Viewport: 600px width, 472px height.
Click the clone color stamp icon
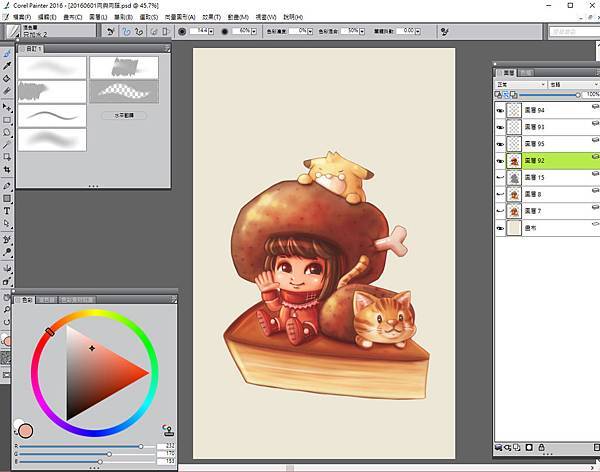[168, 431]
